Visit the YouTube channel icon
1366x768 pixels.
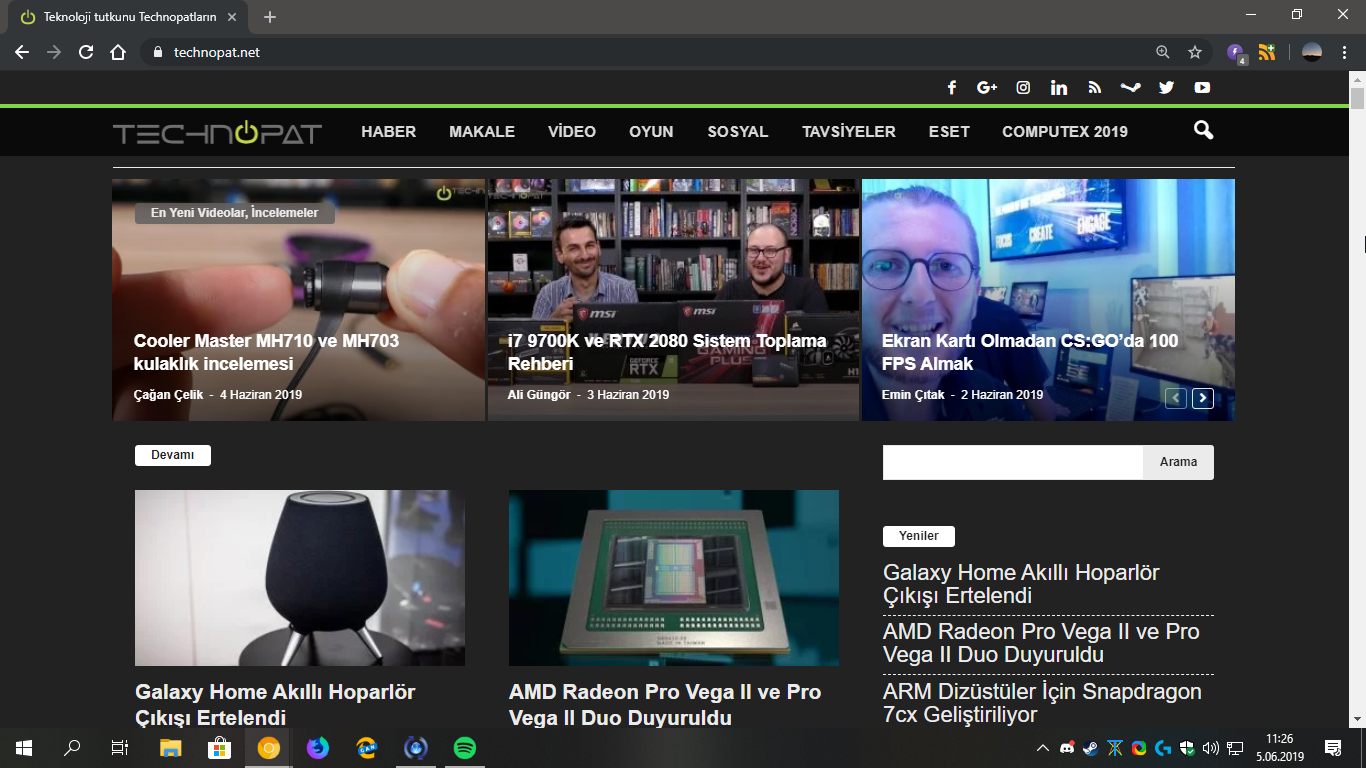[1202, 88]
